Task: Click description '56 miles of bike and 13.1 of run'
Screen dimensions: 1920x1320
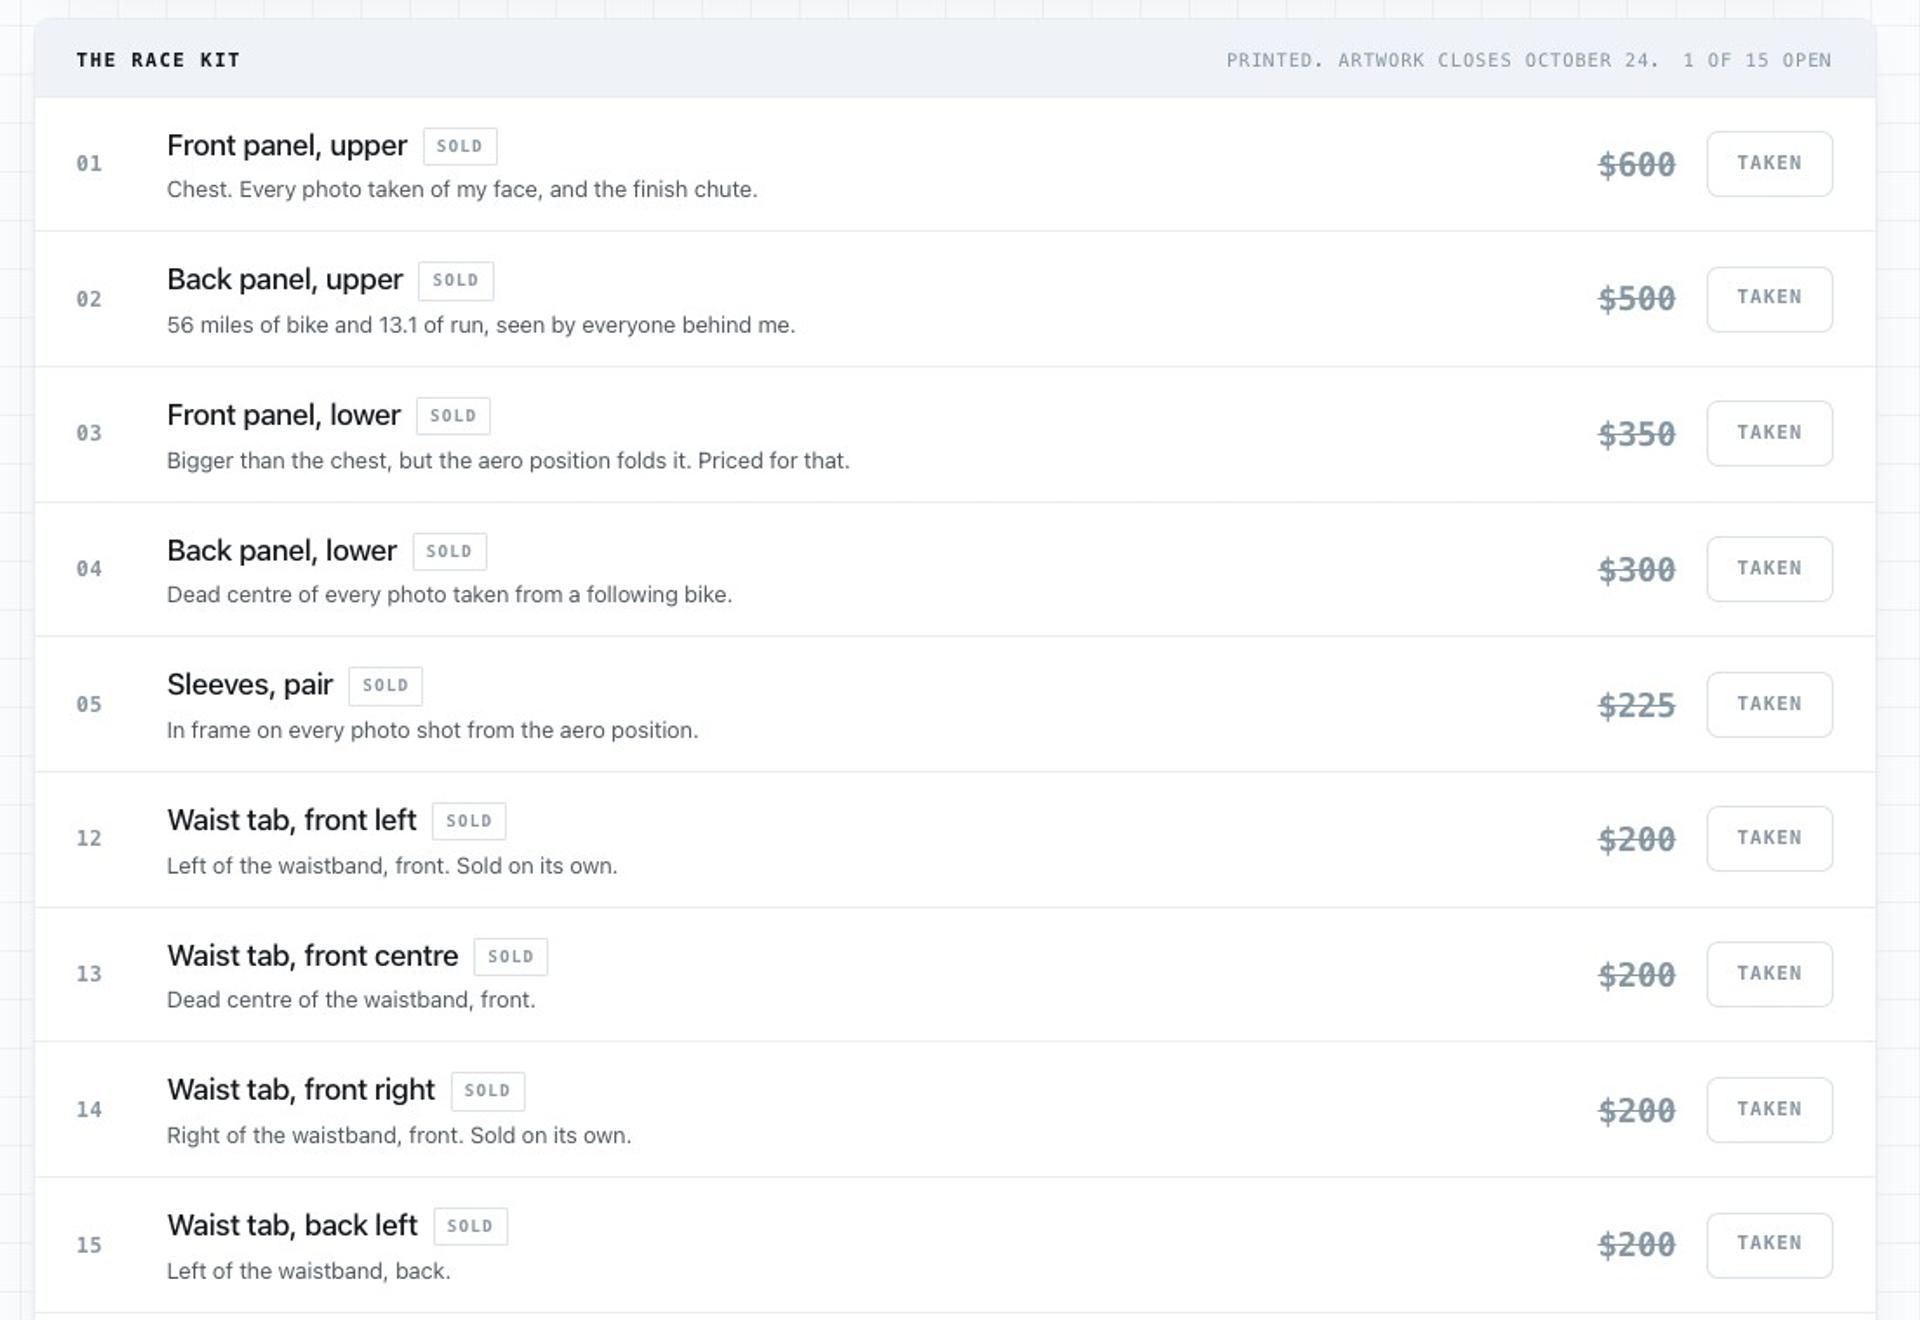Action: [x=481, y=325]
